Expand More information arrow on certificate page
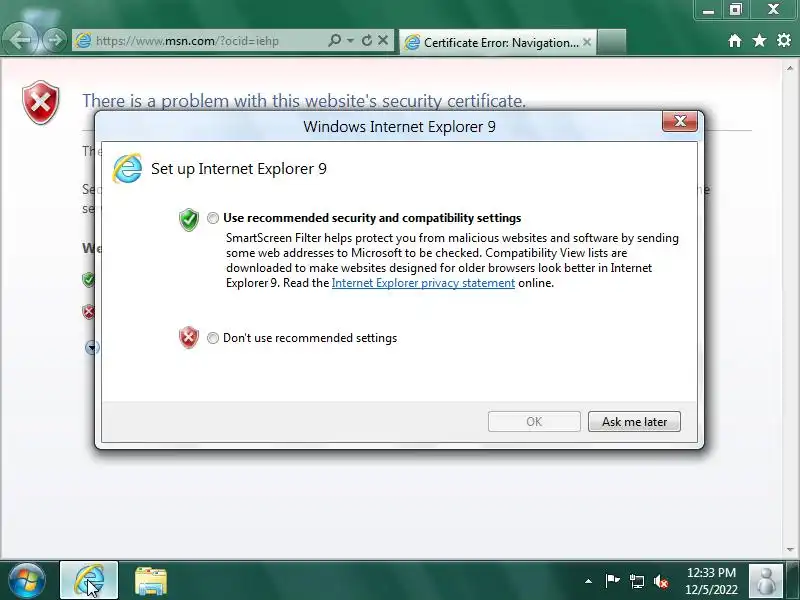Screen dimensions: 800x600 click(x=92, y=348)
